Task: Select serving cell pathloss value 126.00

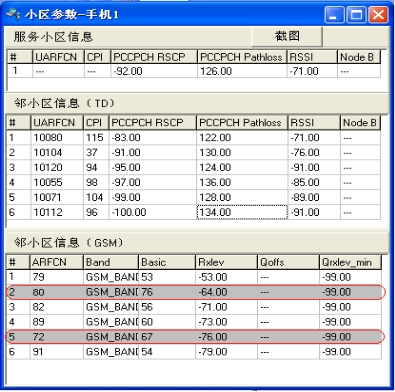Action: (242, 71)
